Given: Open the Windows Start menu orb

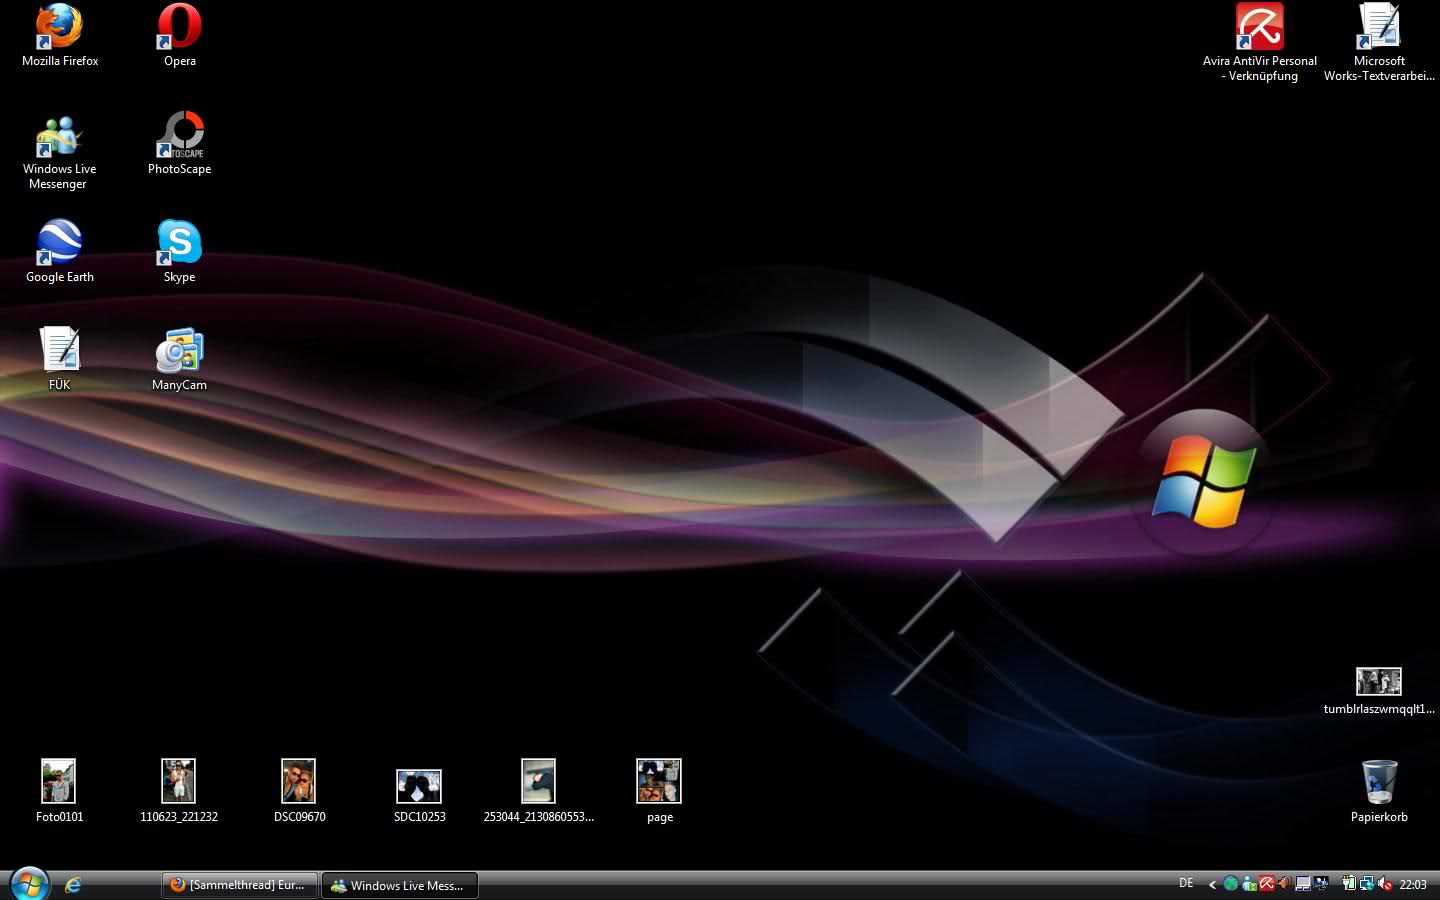Looking at the screenshot, I should pos(29,884).
